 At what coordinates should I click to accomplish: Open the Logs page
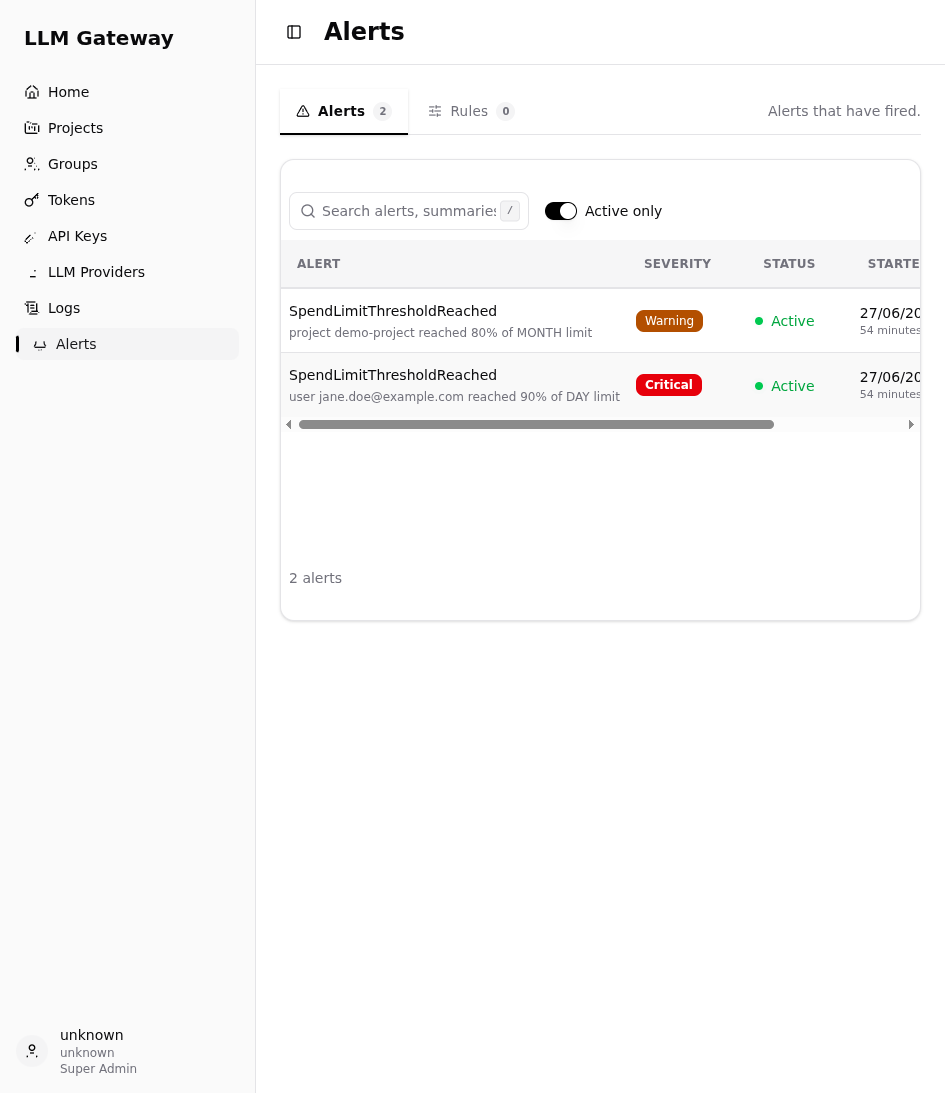[128, 308]
